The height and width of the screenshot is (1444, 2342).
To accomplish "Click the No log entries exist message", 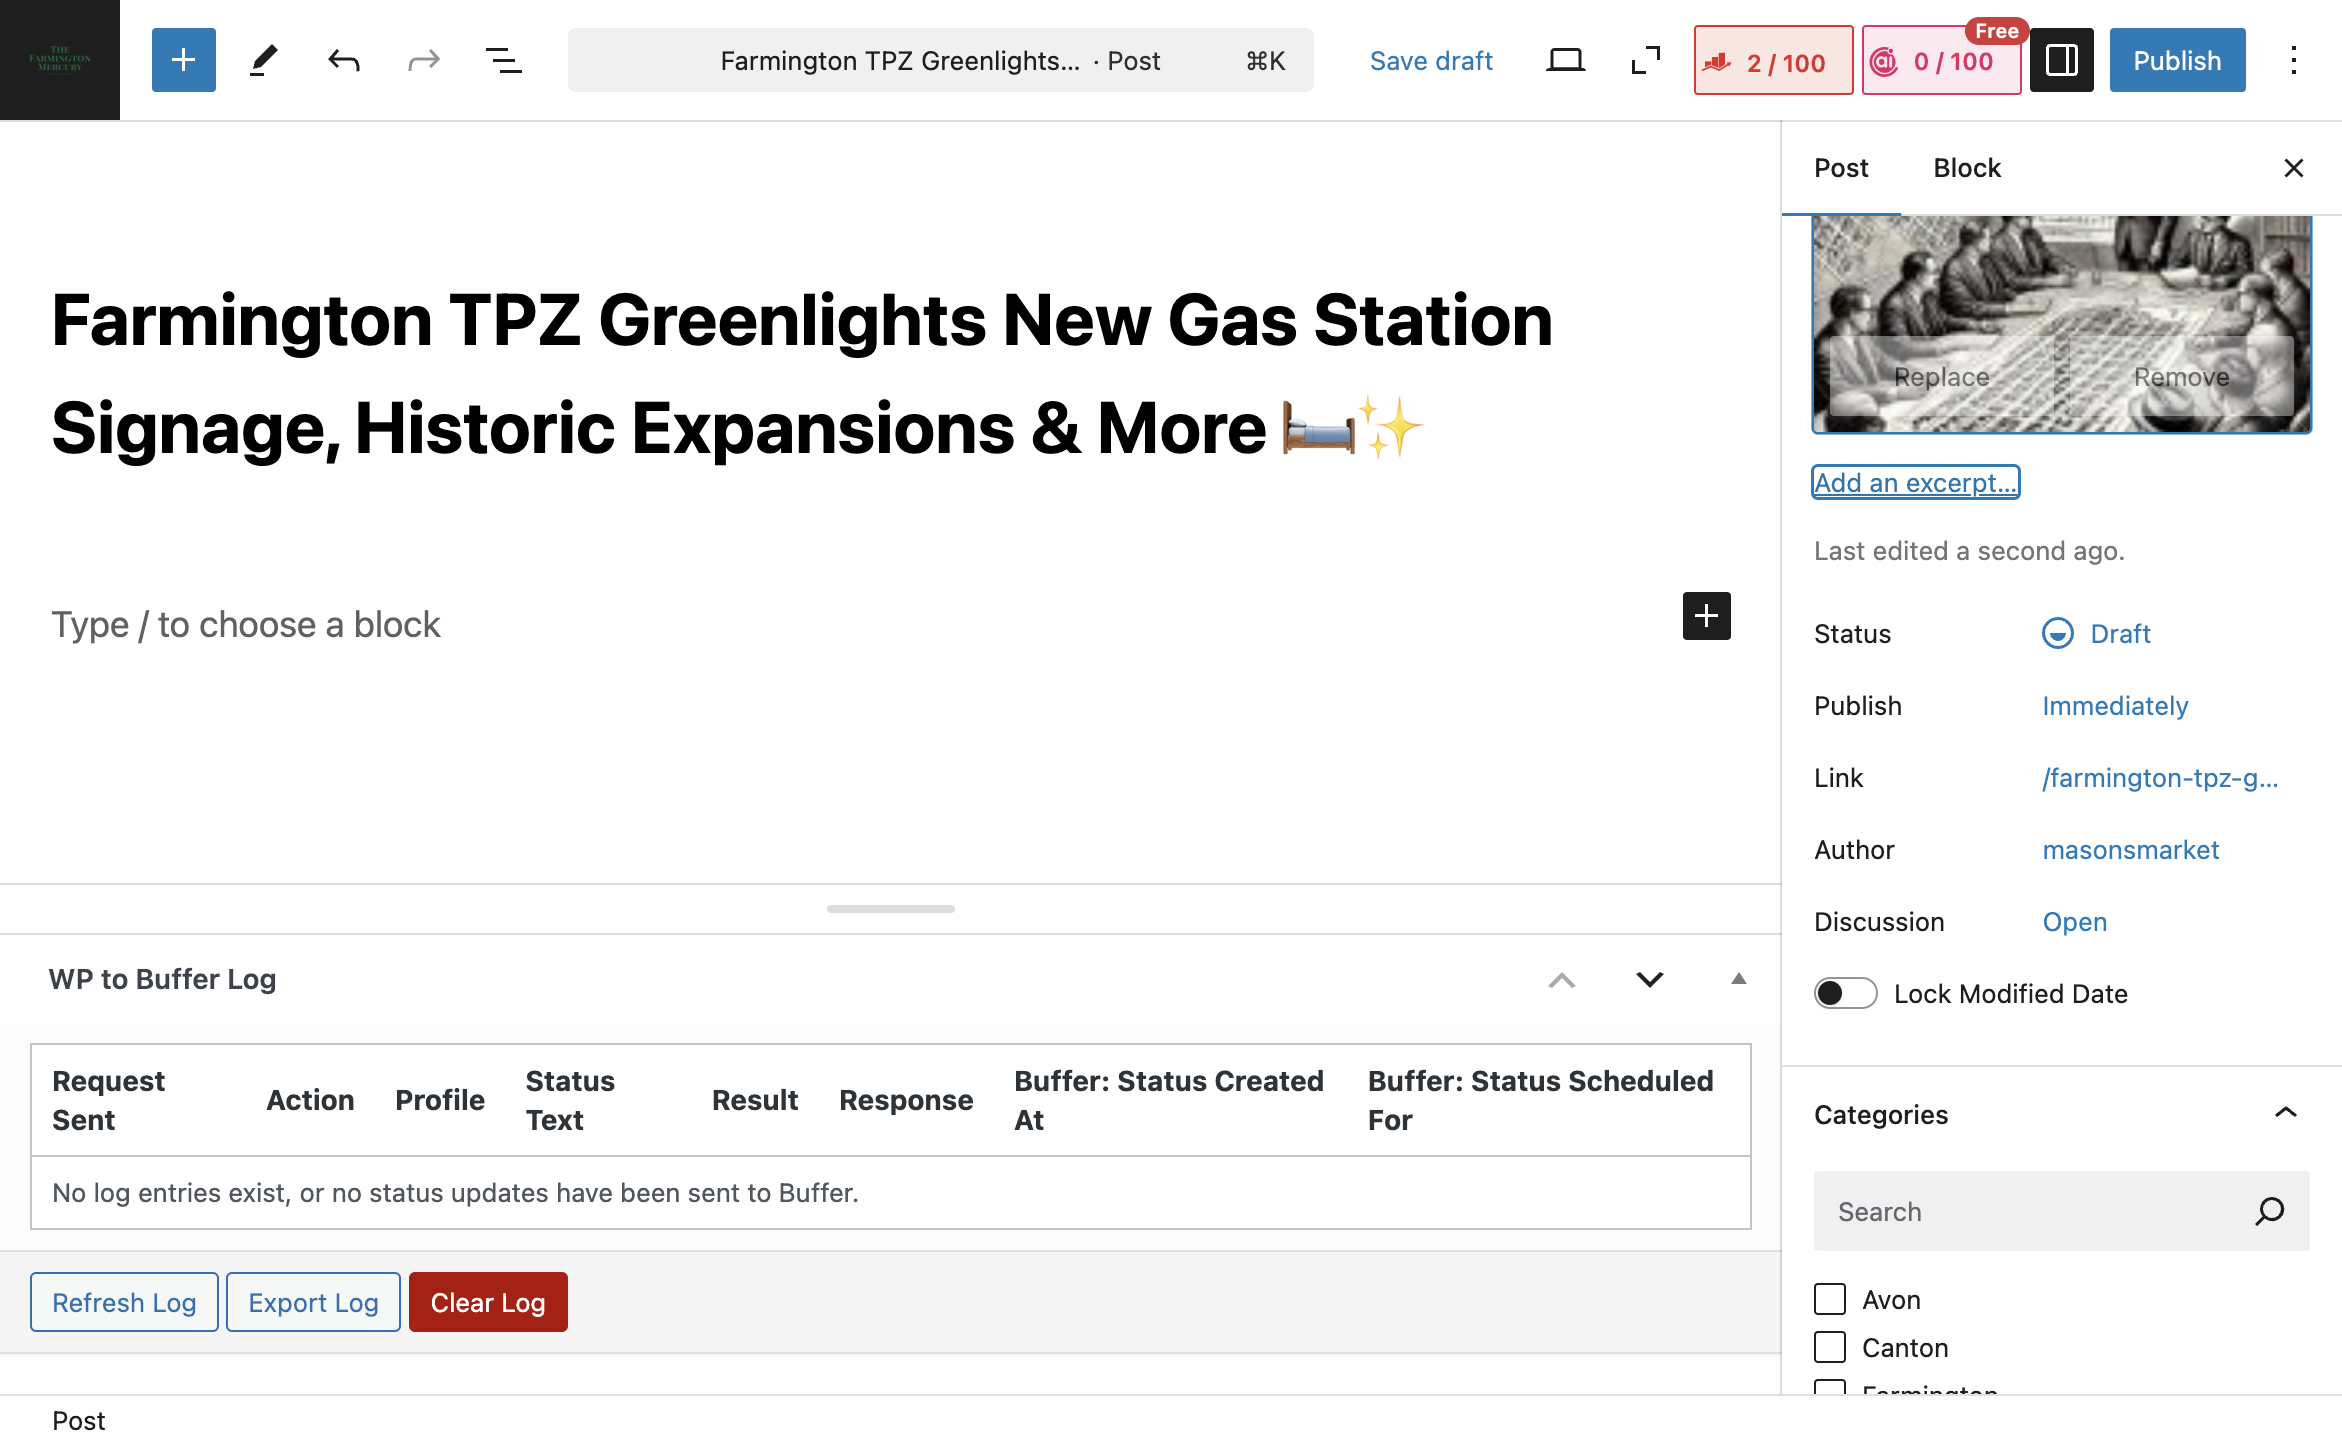I will 455,1193.
